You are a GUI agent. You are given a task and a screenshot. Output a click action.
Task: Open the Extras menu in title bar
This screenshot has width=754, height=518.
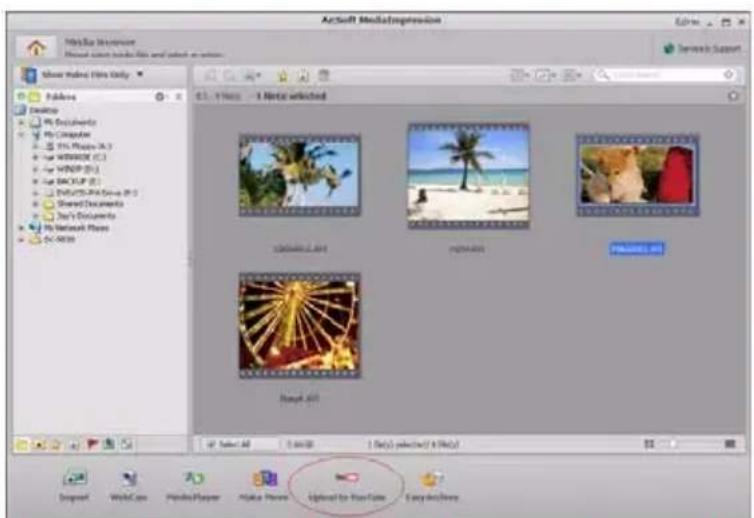tap(687, 22)
